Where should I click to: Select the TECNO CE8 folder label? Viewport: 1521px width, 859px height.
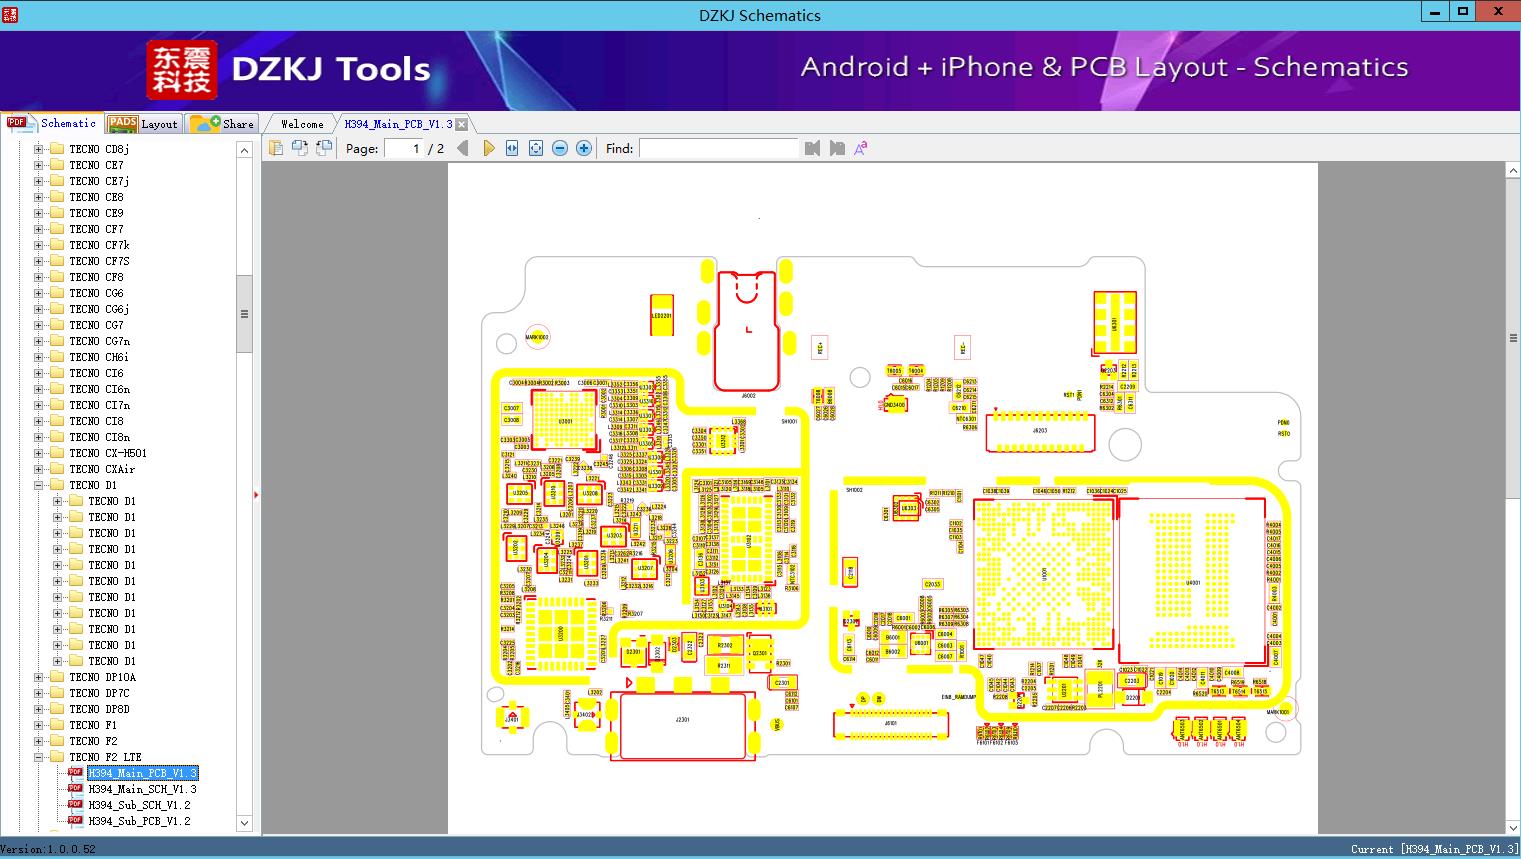point(97,197)
